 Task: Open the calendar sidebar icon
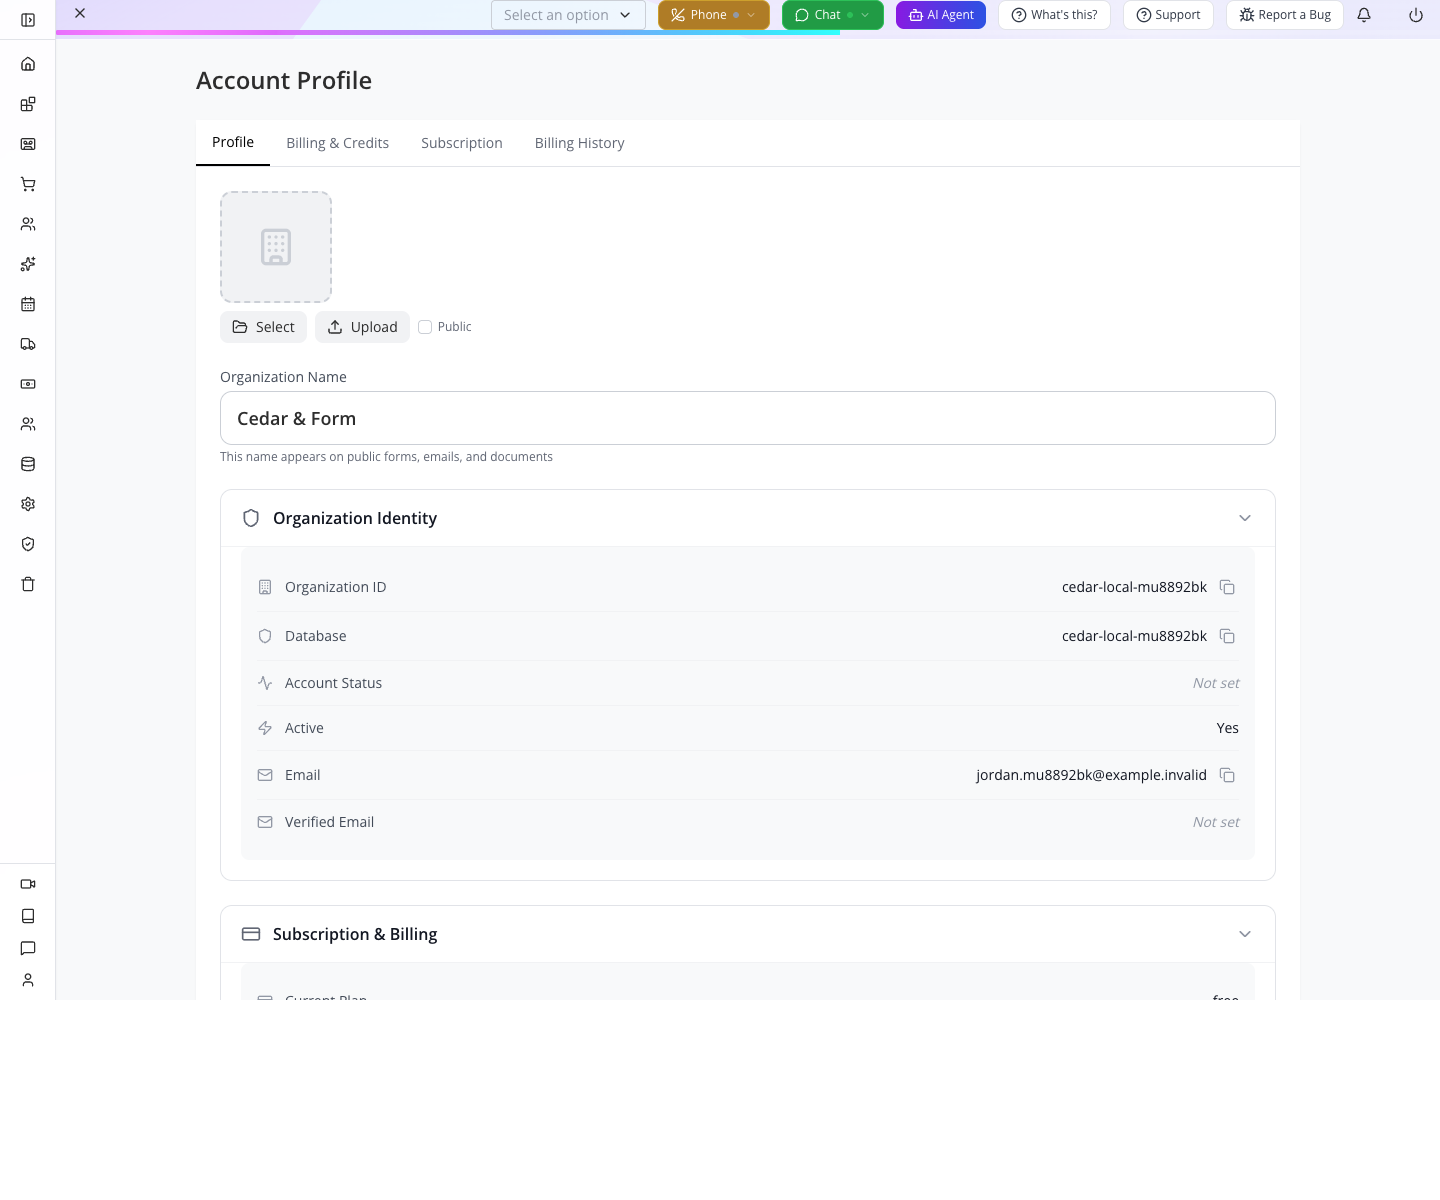coord(28,304)
